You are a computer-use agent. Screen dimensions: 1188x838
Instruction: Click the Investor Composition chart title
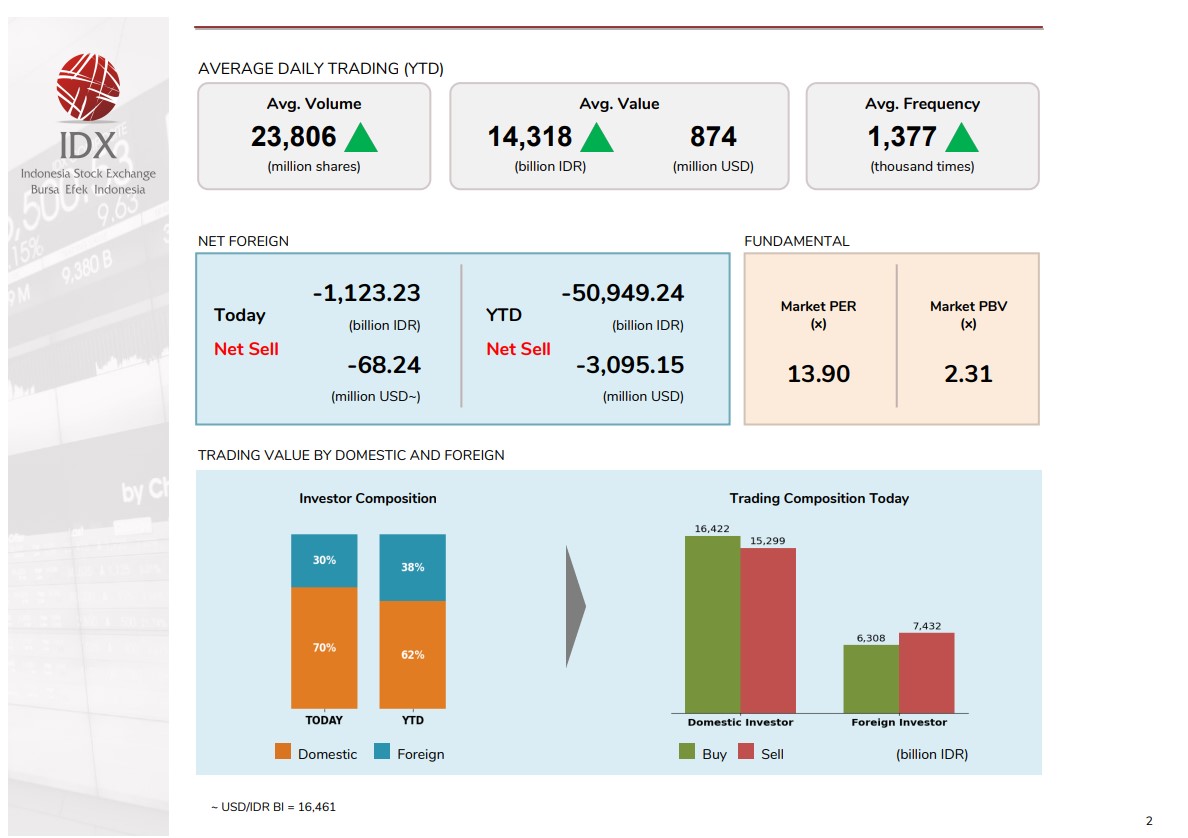click(x=367, y=499)
